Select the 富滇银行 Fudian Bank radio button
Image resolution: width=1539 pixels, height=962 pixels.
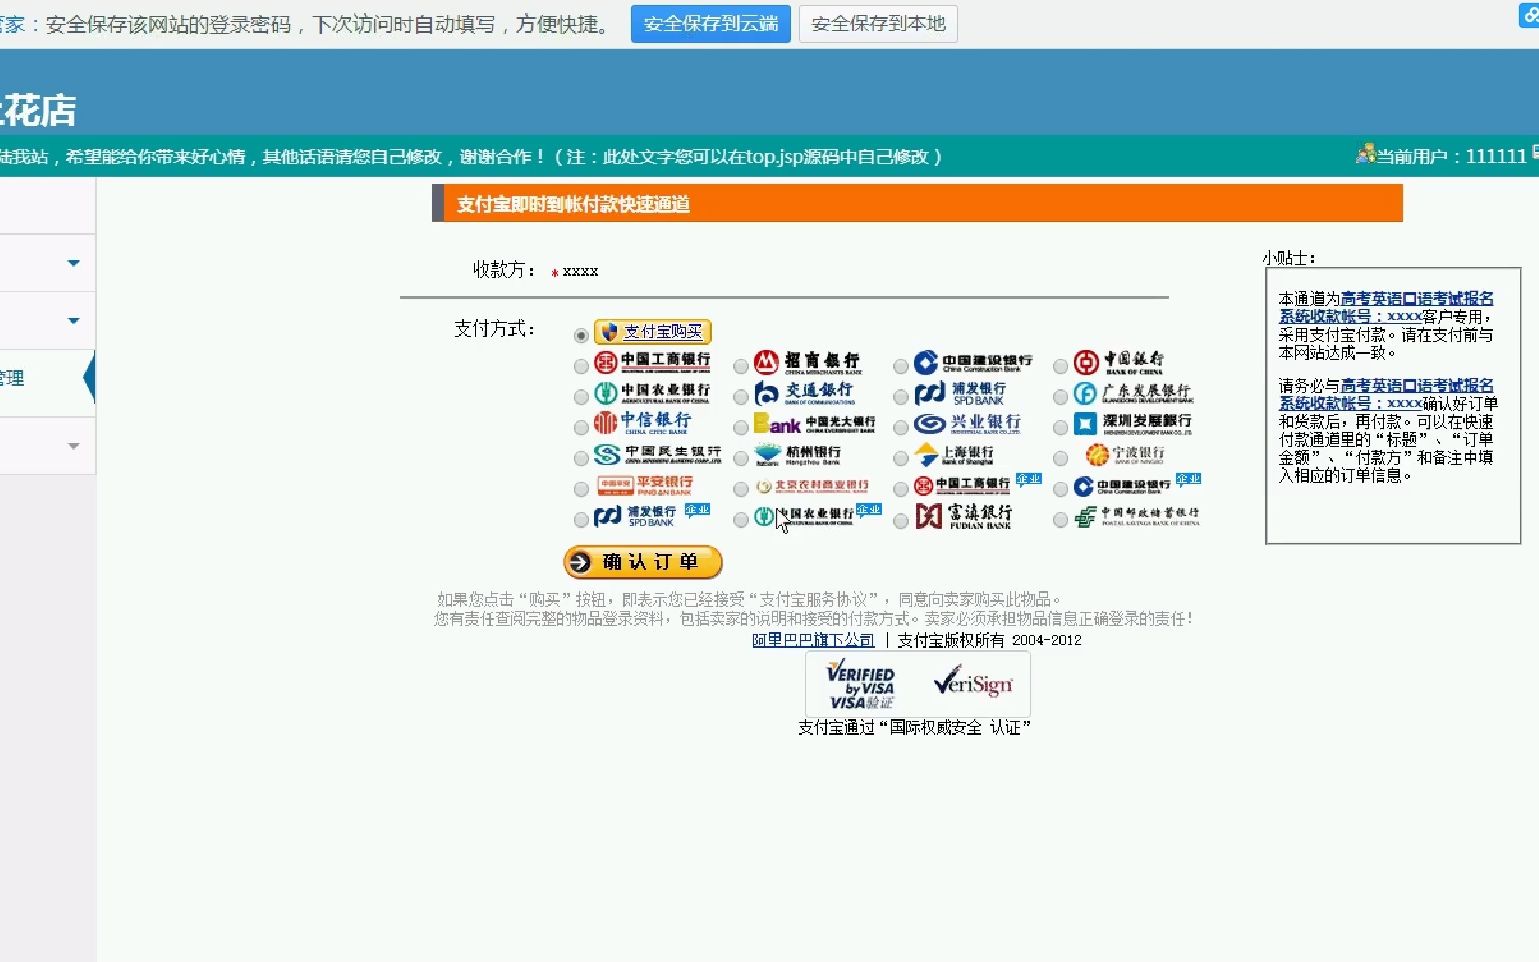tap(901, 520)
